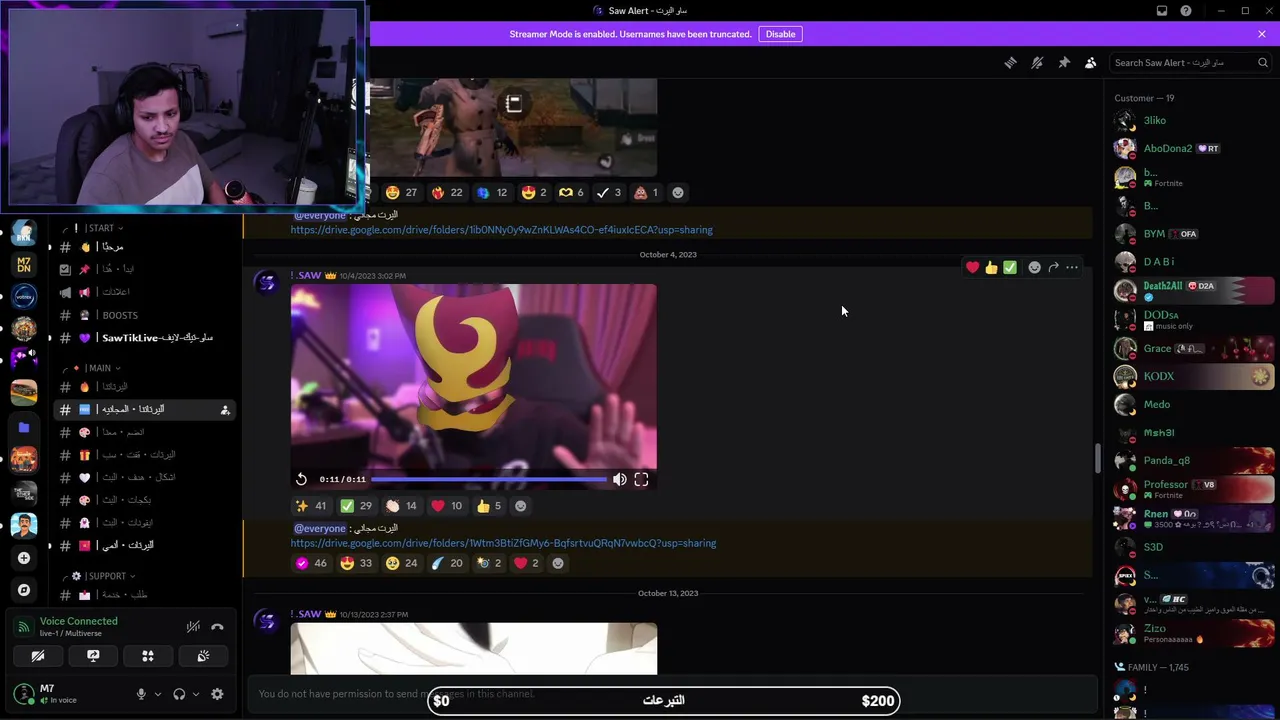This screenshot has width=1280, height=720.
Task: Mute the video using the speaker icon
Action: (620, 479)
